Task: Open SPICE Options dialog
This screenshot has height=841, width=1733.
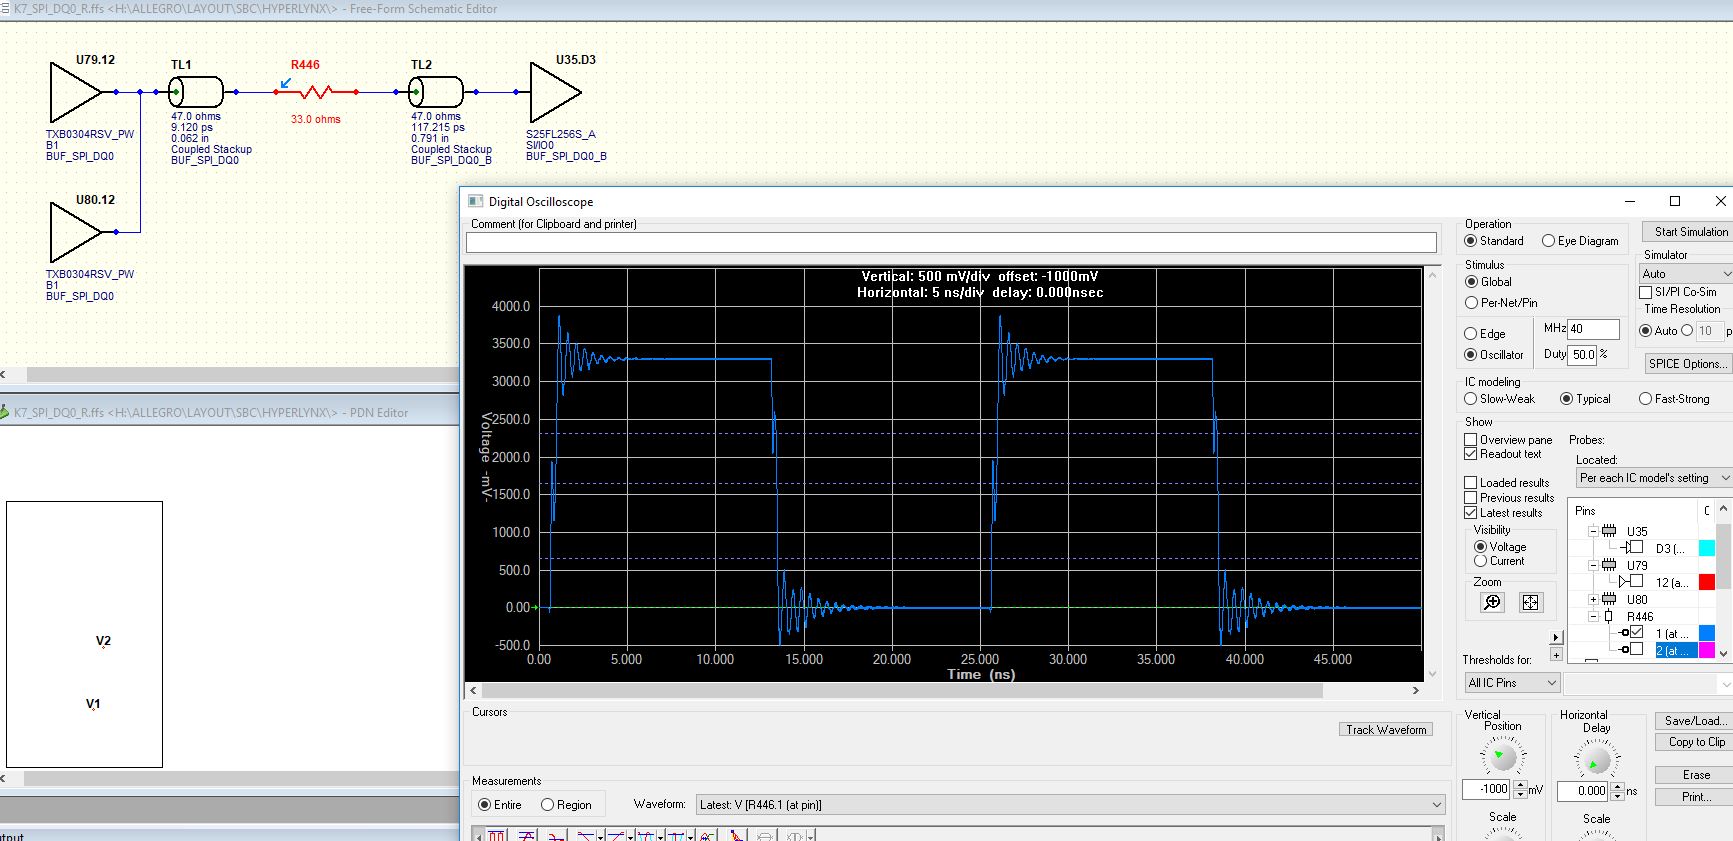Action: (1688, 364)
